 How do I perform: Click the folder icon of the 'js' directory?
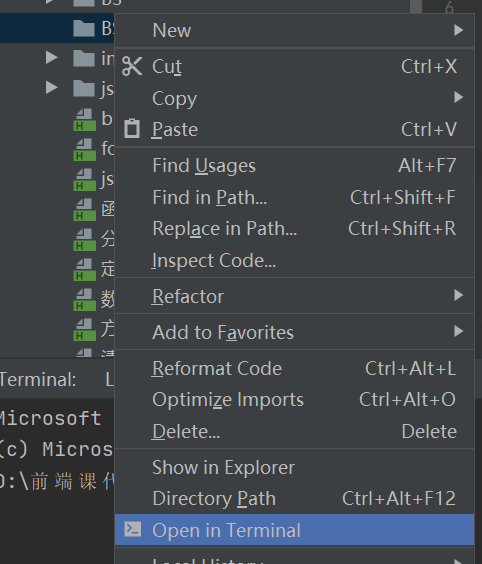[x=84, y=88]
